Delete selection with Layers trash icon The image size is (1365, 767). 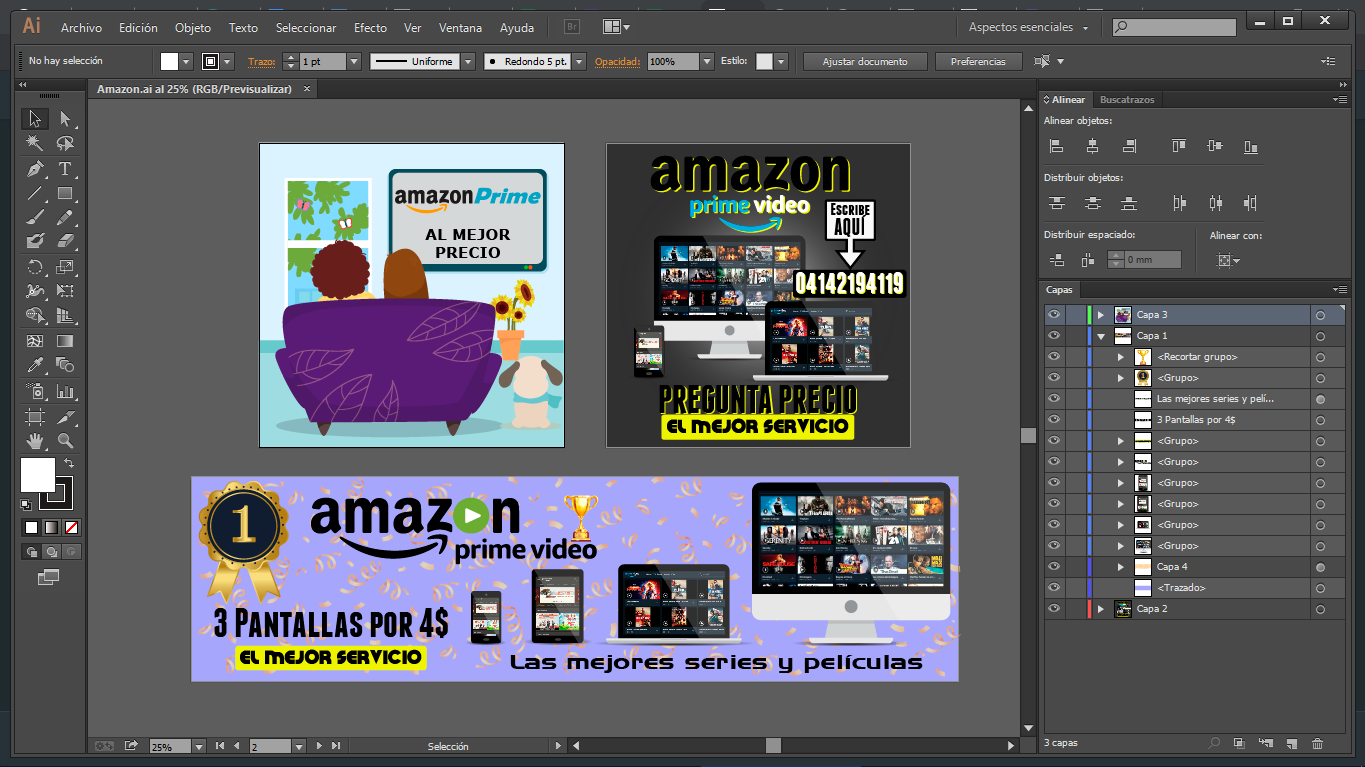(1317, 743)
